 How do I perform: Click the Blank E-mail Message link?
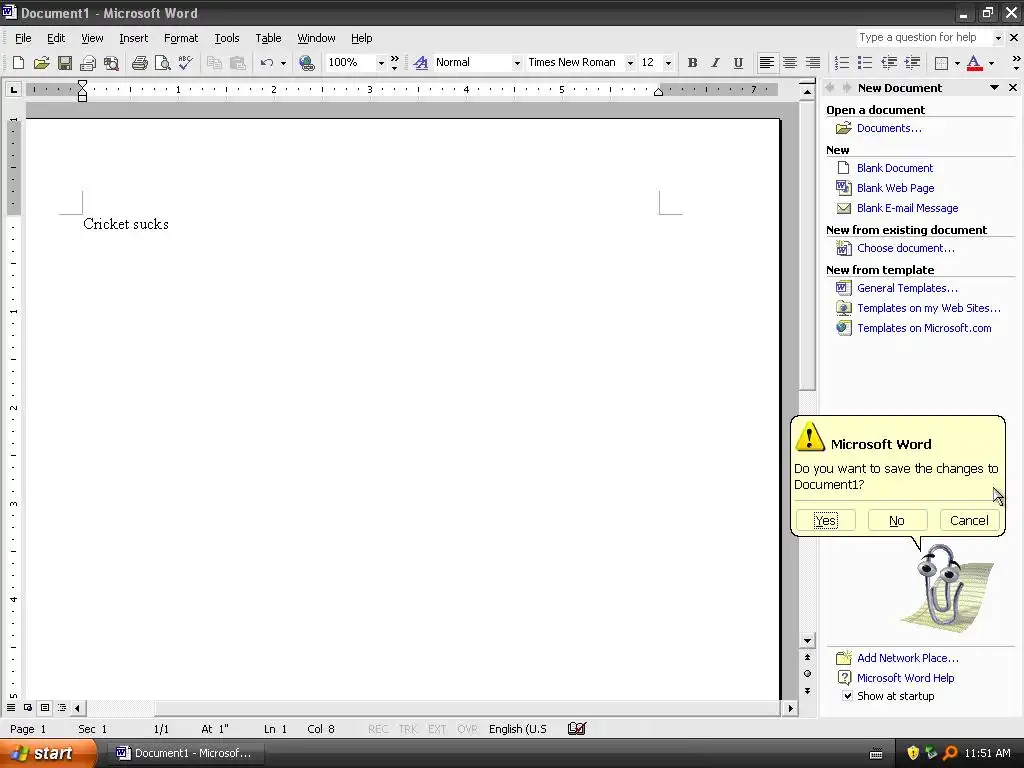pyautogui.click(x=908, y=208)
